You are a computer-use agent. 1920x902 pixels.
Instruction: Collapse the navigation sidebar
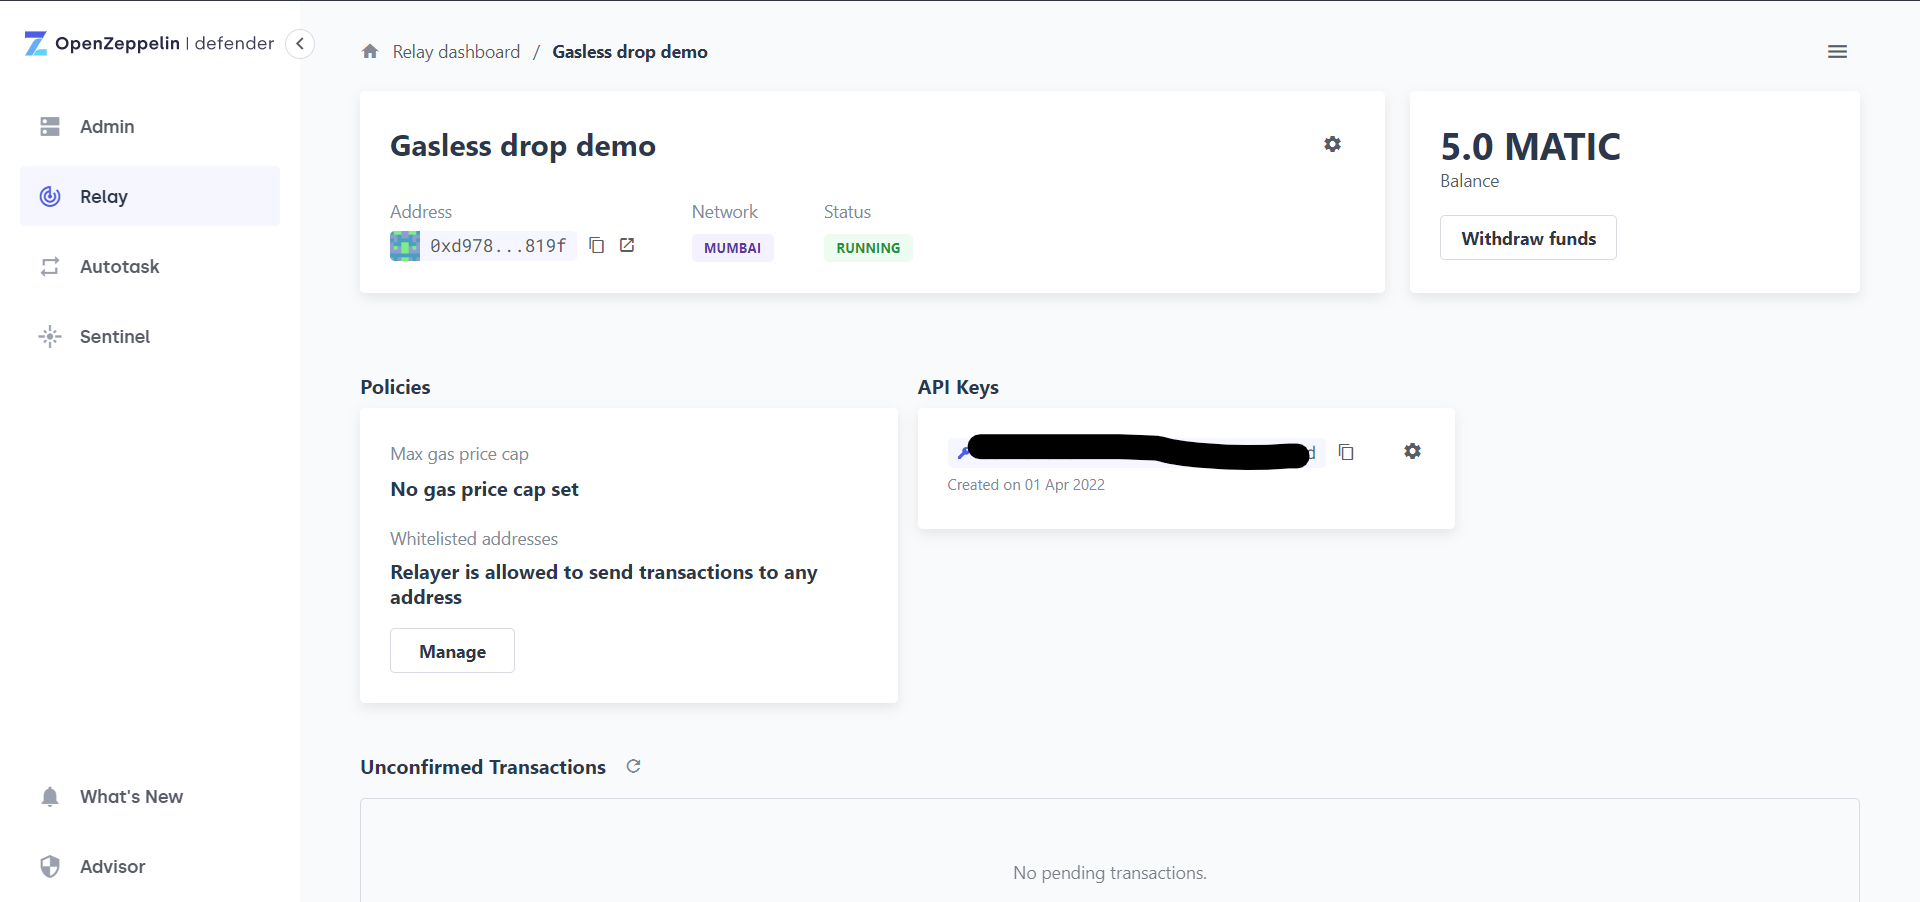(x=299, y=44)
